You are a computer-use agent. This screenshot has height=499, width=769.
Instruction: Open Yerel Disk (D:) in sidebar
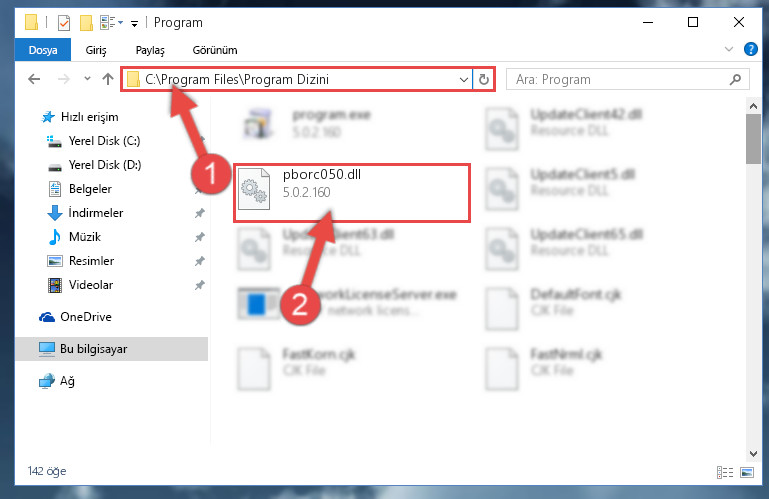(x=104, y=165)
